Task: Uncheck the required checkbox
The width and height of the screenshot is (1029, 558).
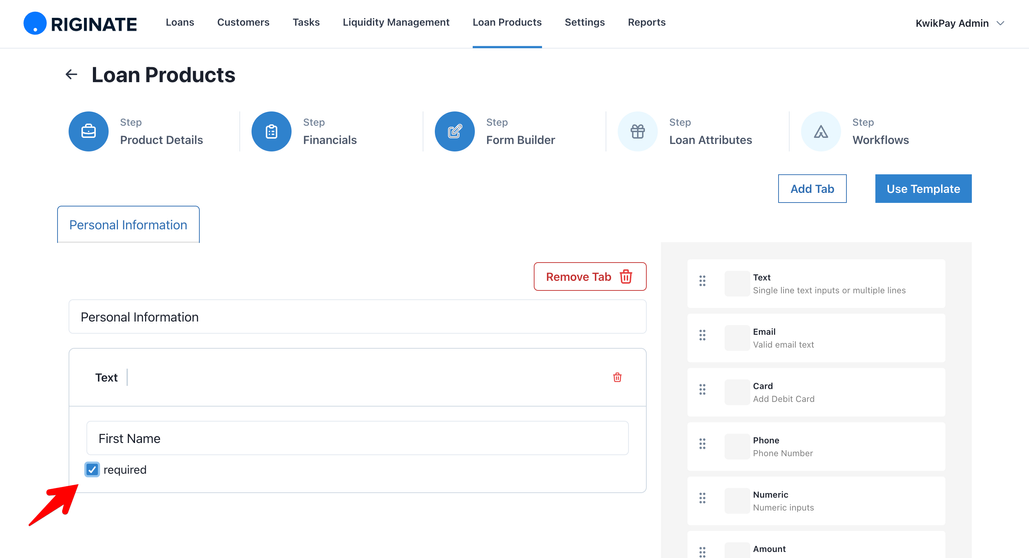Action: tap(92, 469)
